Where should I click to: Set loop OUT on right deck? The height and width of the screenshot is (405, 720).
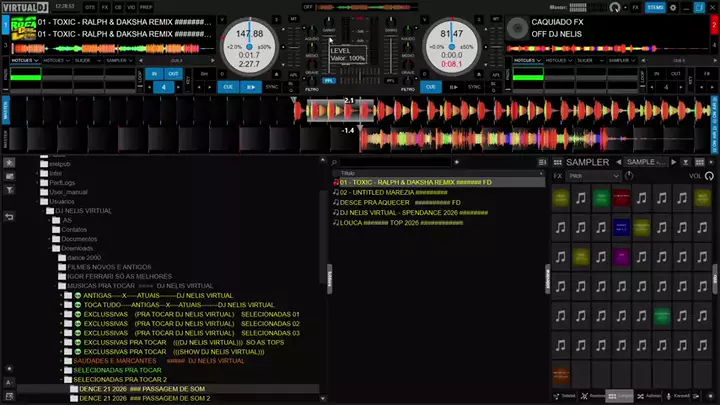click(x=675, y=73)
